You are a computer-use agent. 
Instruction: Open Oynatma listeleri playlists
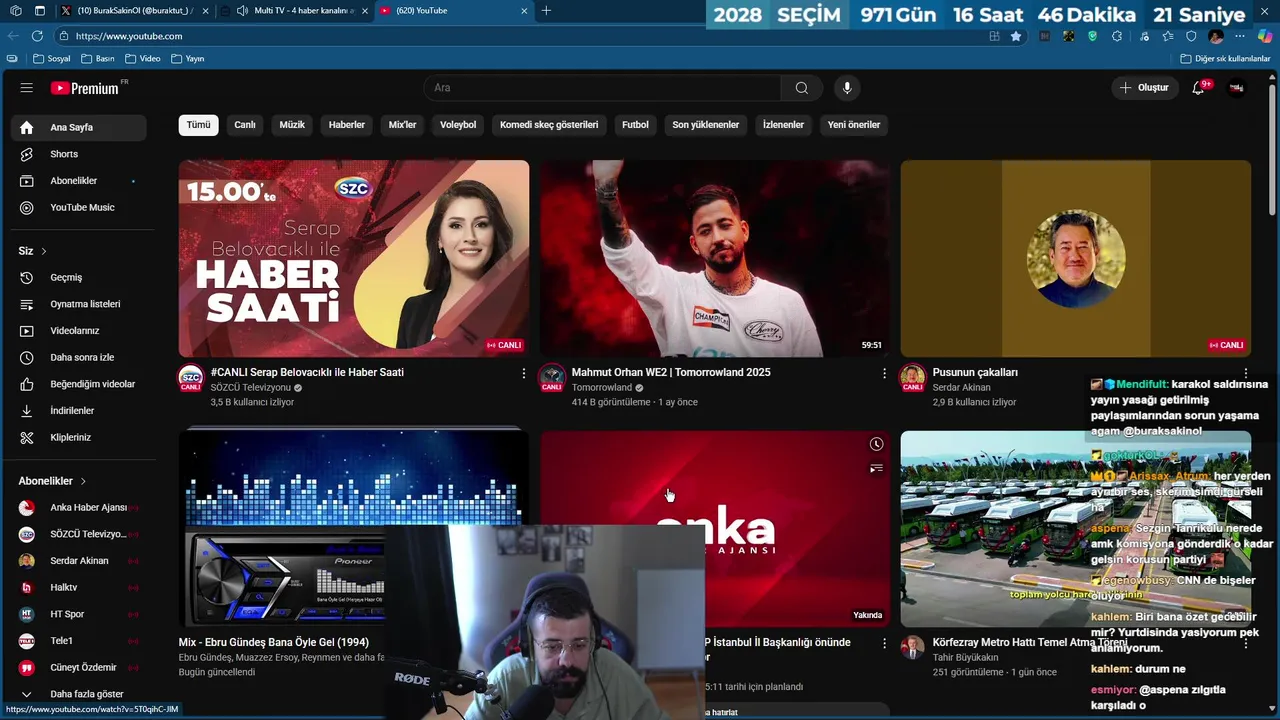coord(78,304)
